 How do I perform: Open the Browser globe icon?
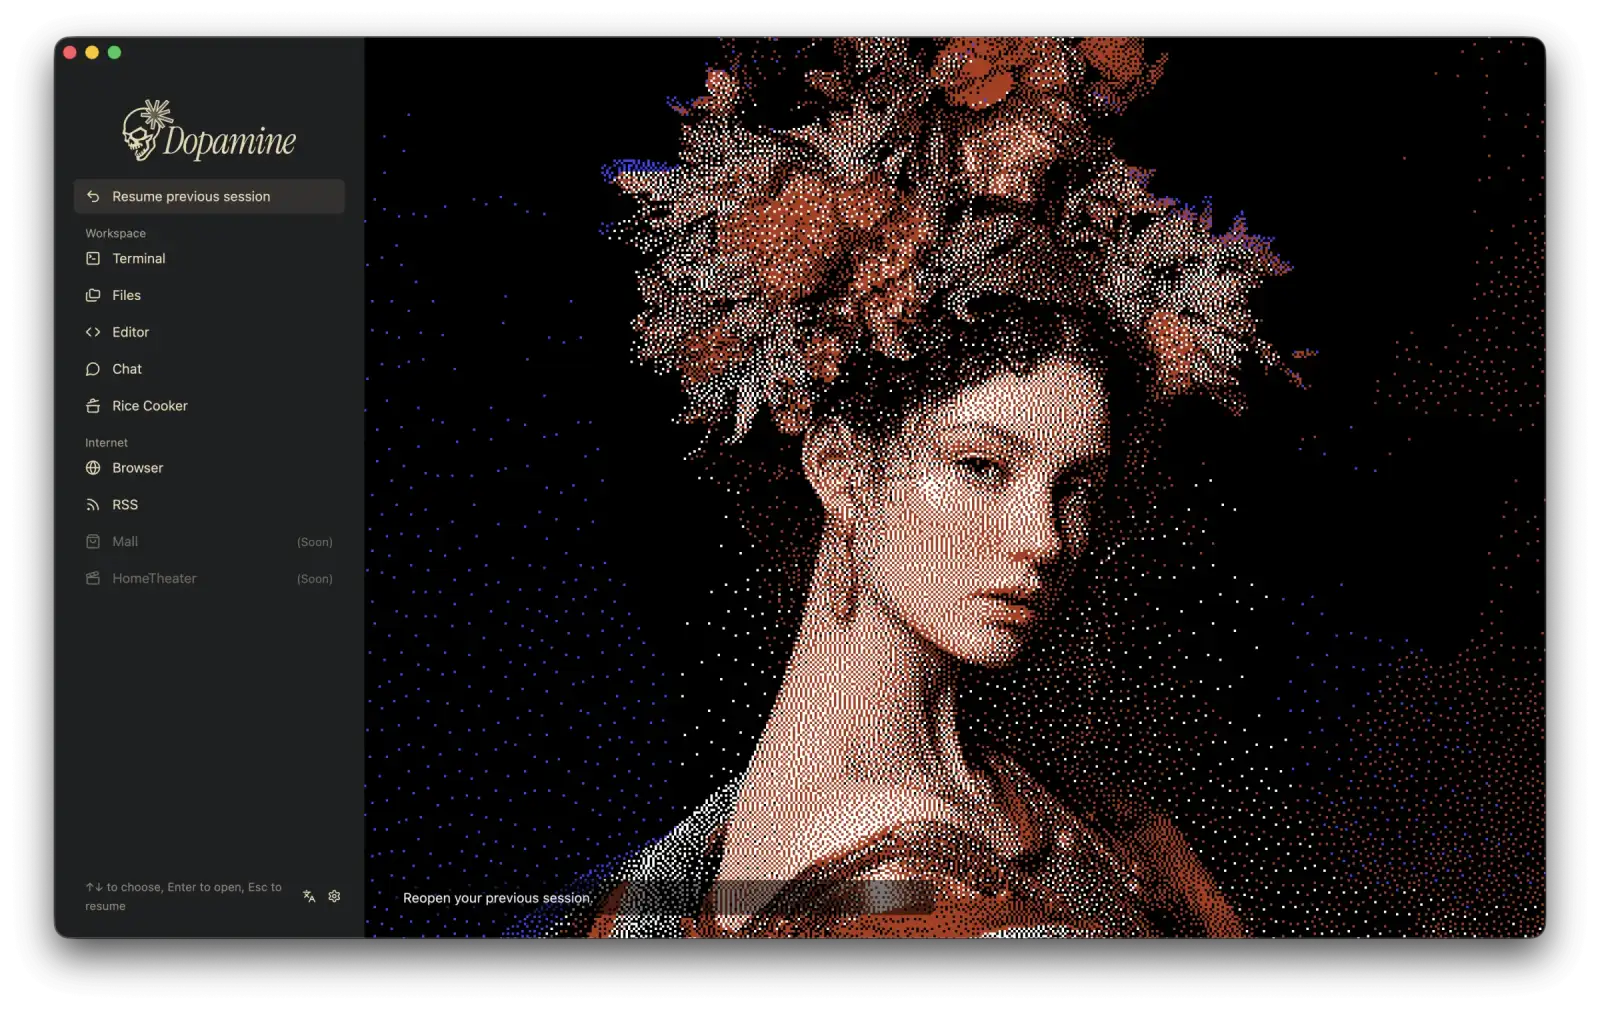pyautogui.click(x=93, y=468)
